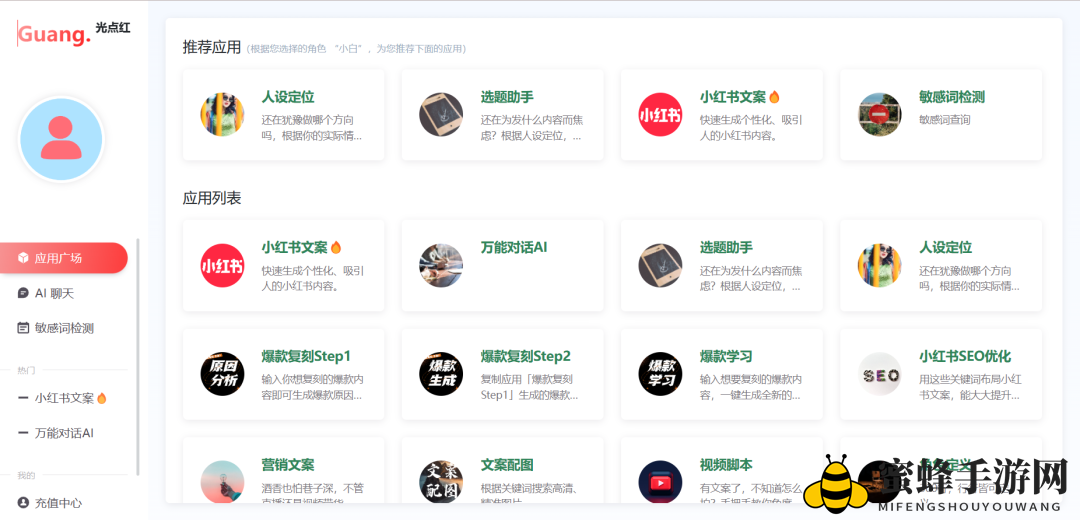This screenshot has width=1080, height=520.
Task: Click the 应用列表 section heading
Action: point(211,198)
